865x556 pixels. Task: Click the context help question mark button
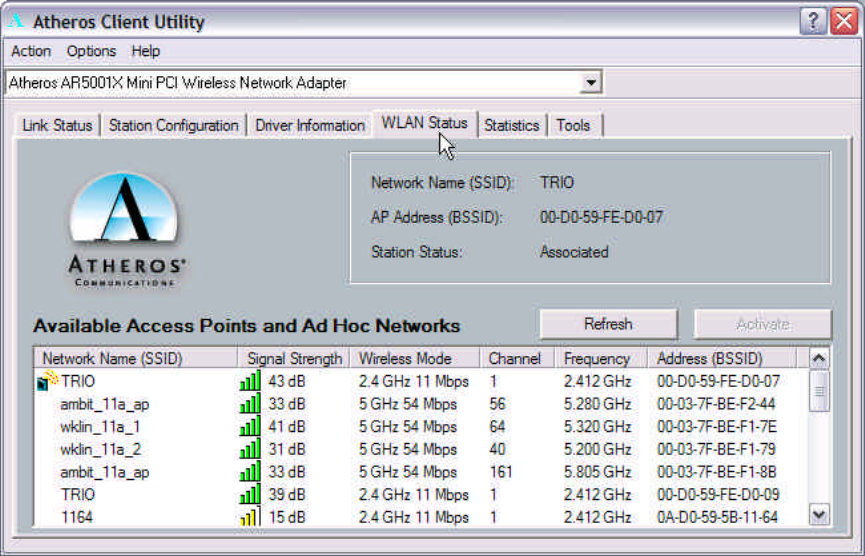813,22
